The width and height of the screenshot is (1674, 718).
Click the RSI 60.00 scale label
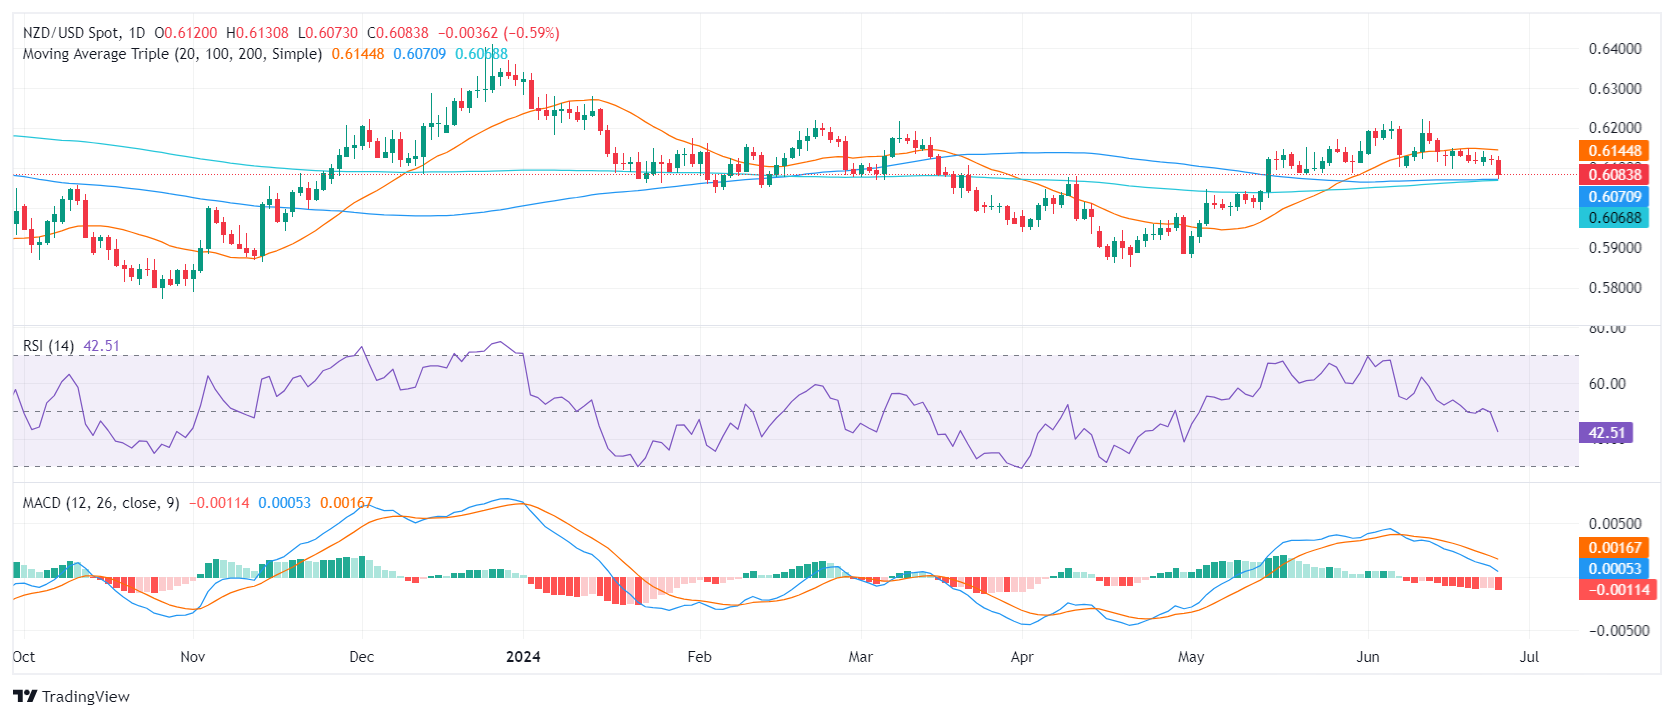(1606, 384)
